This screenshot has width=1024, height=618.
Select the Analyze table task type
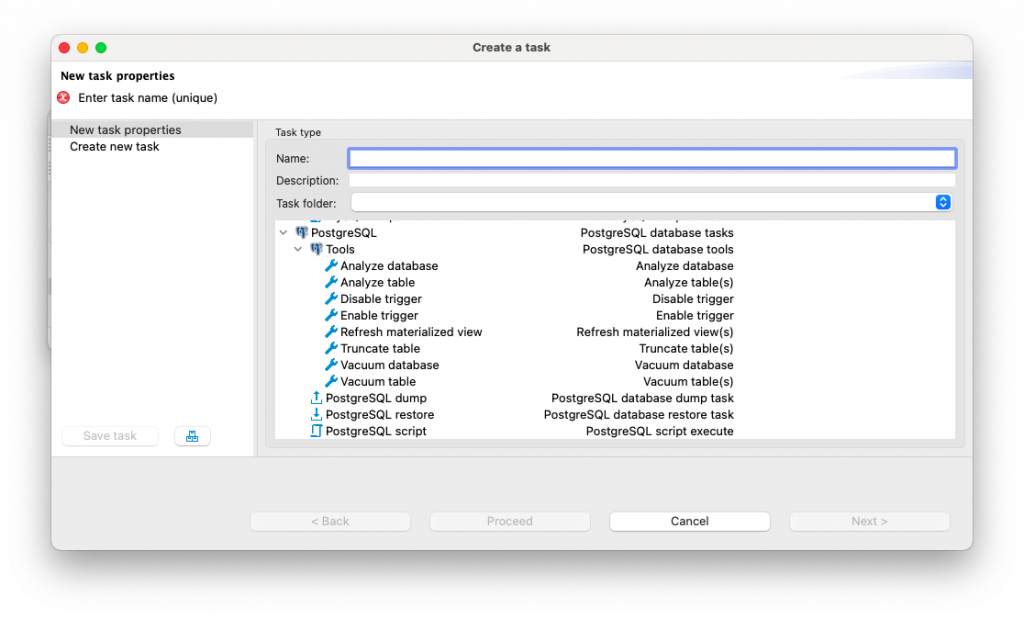pyautogui.click(x=377, y=282)
